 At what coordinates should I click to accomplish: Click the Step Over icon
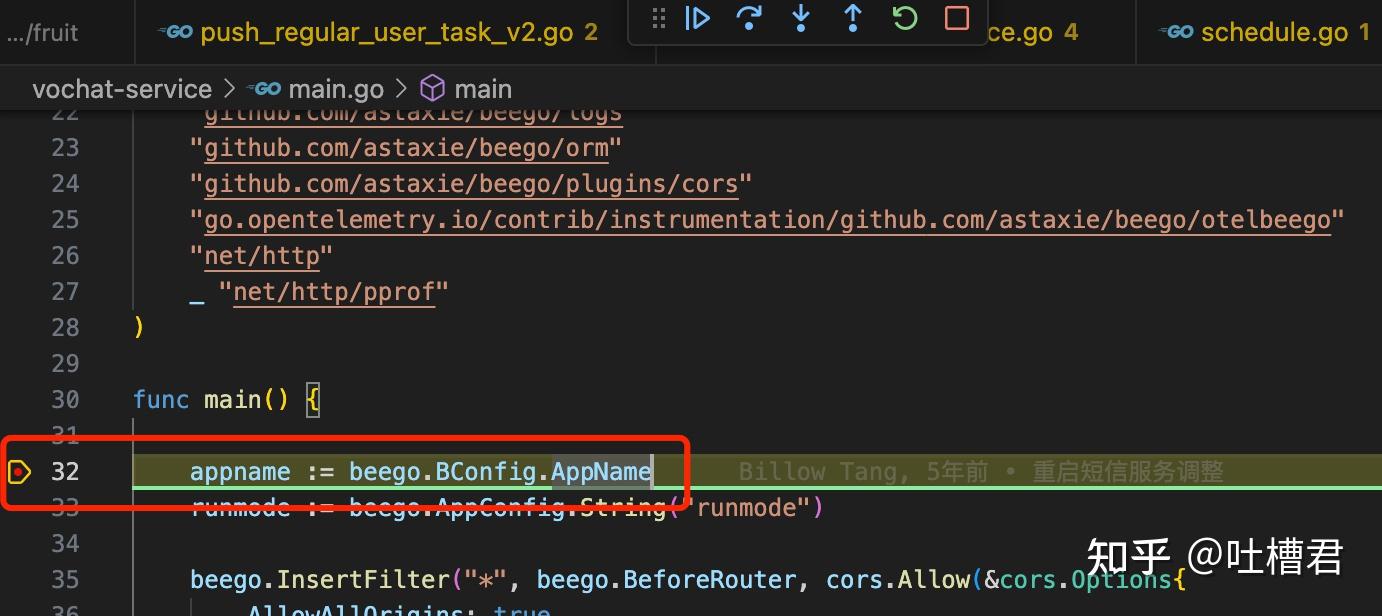click(749, 18)
